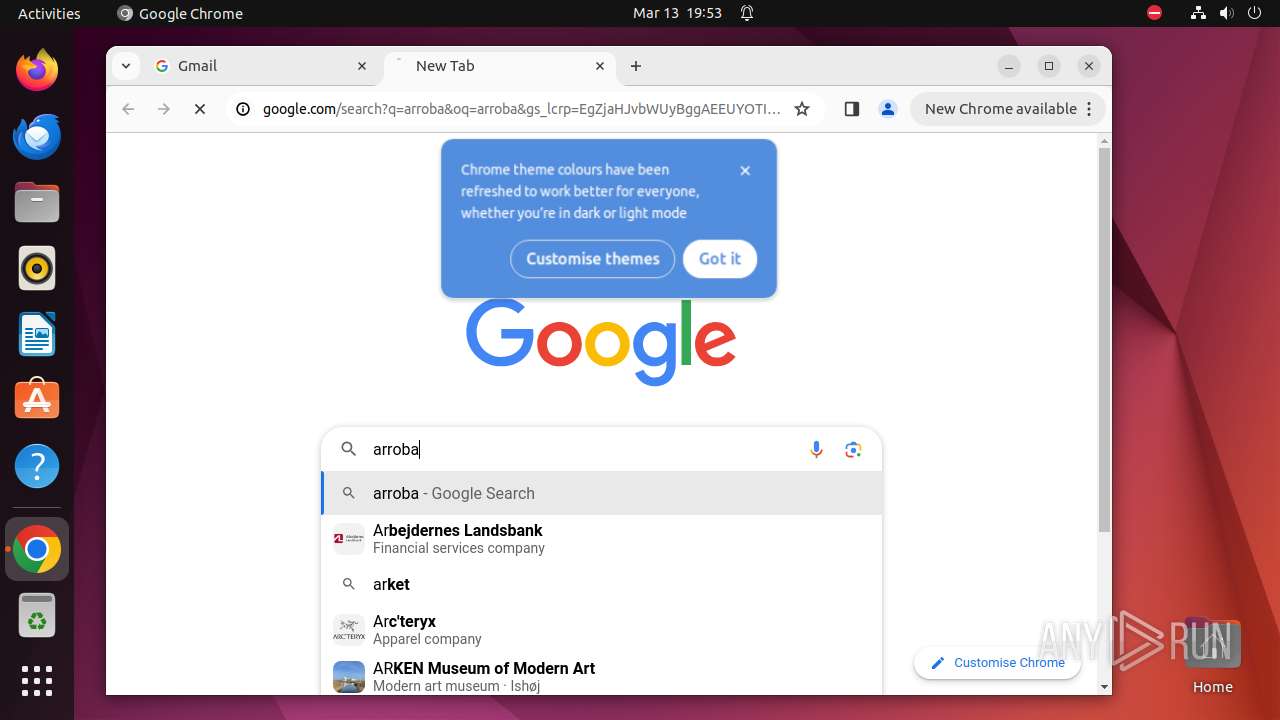Select the New Tab tab
Viewport: 1280px width, 720px height.
pyautogui.click(x=500, y=66)
